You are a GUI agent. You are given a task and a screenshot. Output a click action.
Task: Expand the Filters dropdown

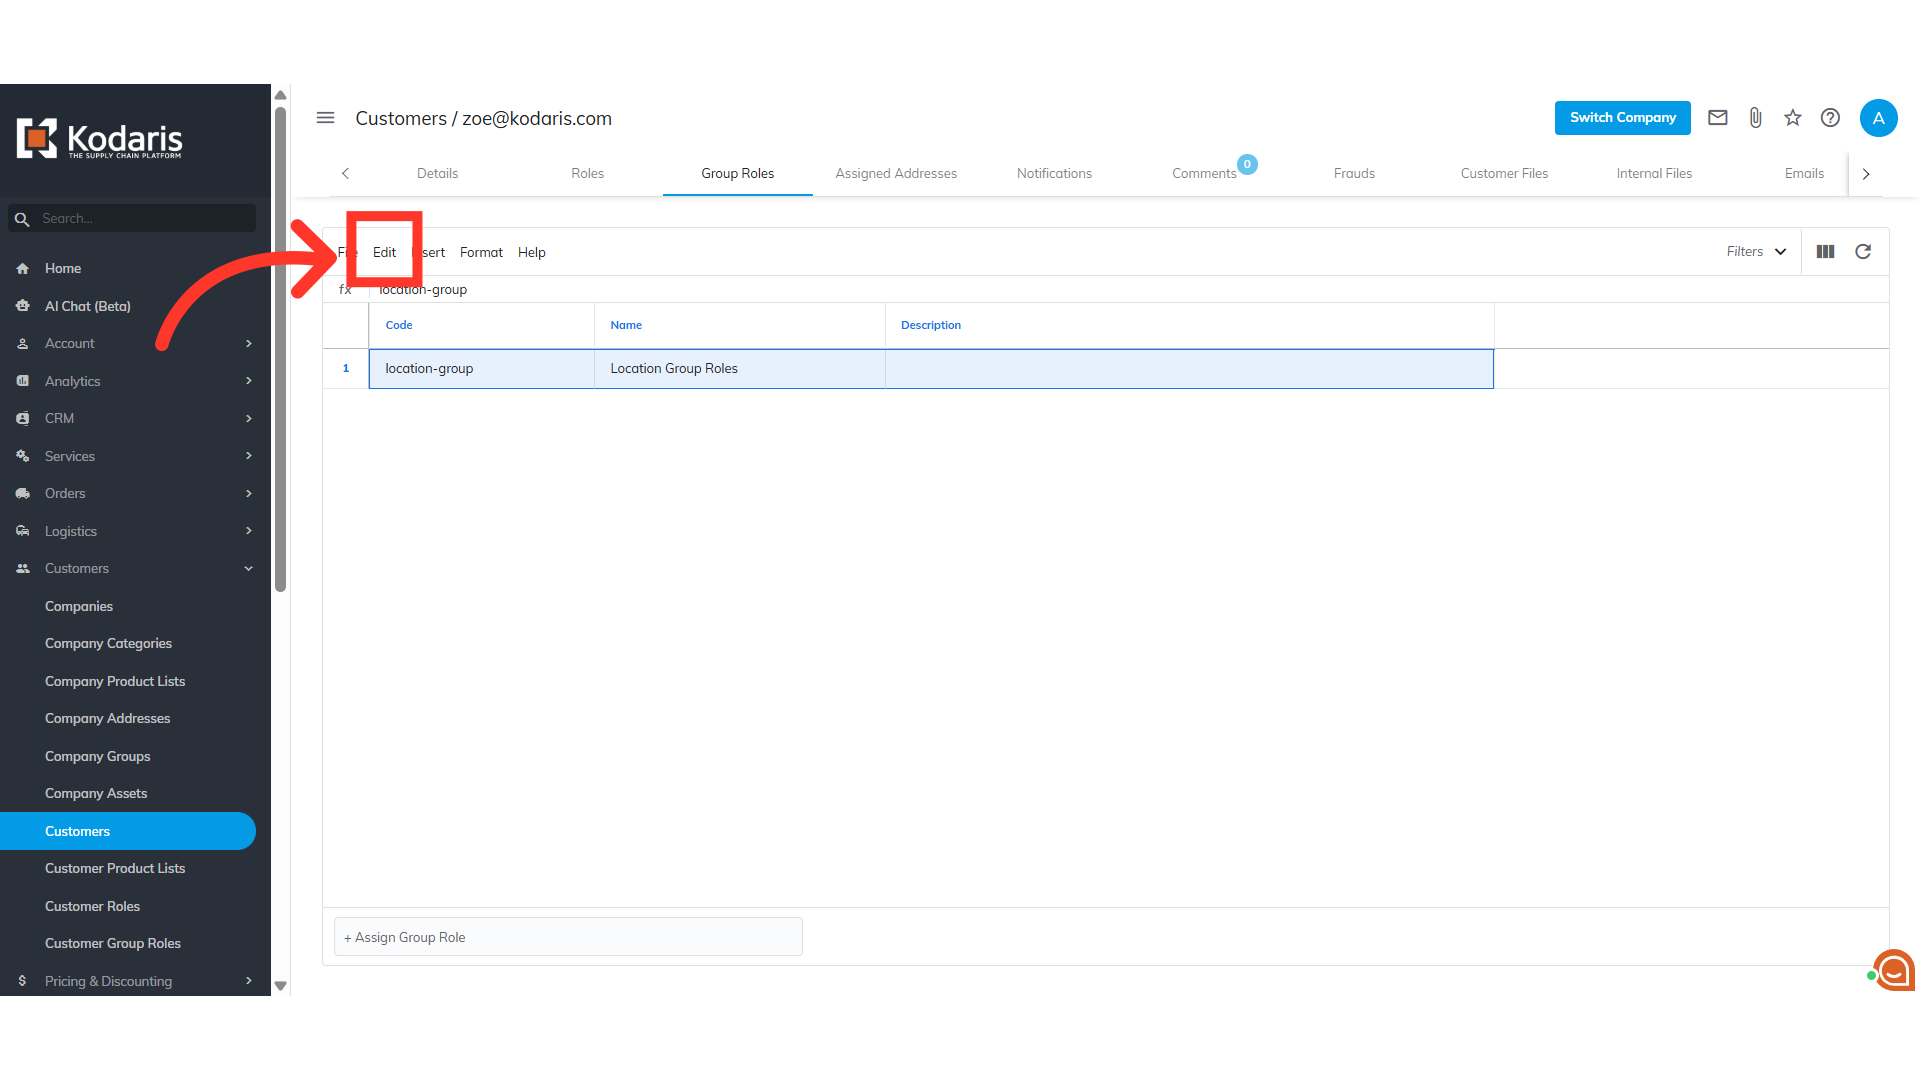tap(1756, 252)
